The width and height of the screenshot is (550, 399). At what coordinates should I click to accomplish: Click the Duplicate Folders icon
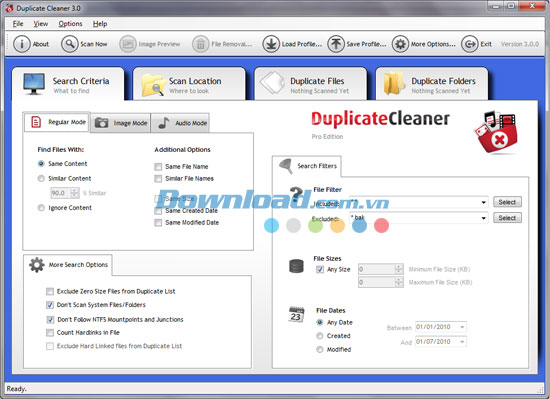tap(394, 83)
